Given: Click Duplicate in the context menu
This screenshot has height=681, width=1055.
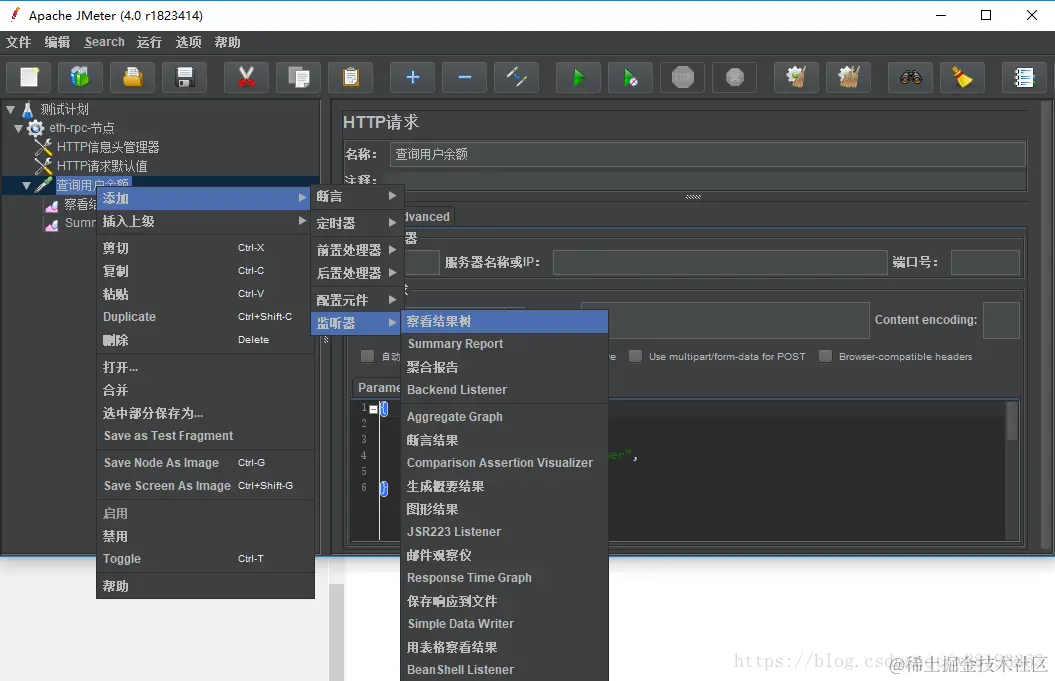Looking at the screenshot, I should [205, 316].
